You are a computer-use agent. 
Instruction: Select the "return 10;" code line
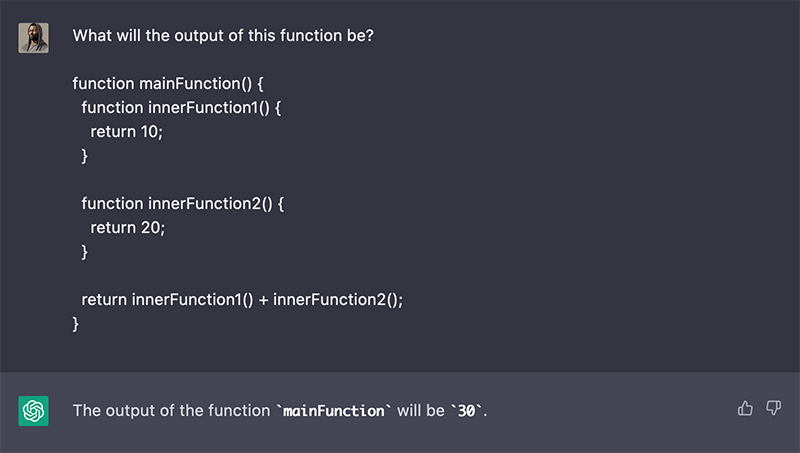[x=125, y=132]
